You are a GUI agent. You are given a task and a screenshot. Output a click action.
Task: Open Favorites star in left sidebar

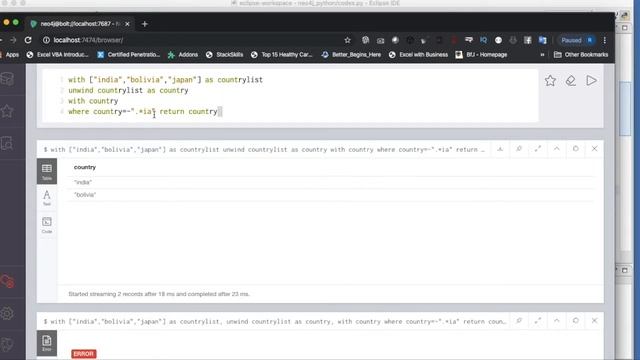7,111
